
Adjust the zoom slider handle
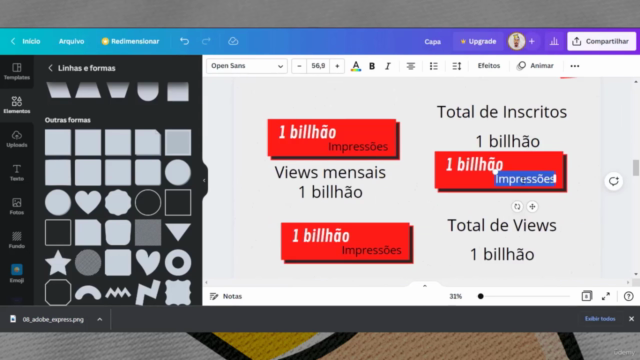480,296
